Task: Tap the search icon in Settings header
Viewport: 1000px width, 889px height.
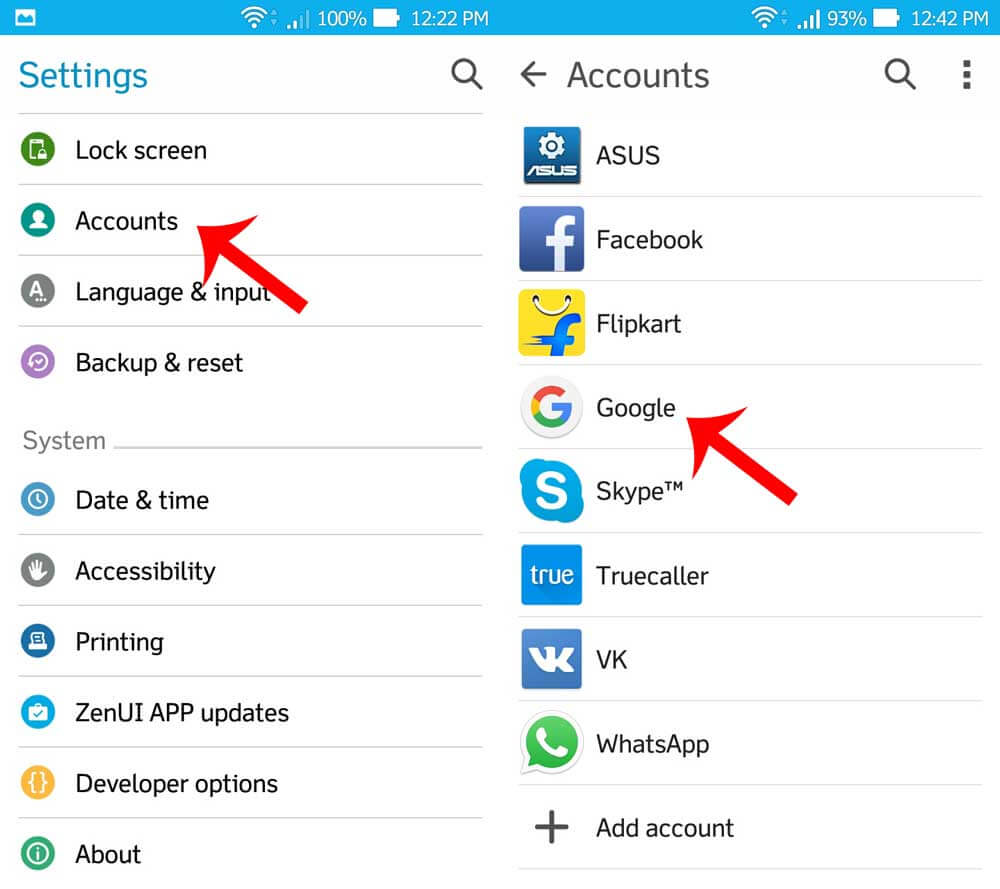Action: 466,74
